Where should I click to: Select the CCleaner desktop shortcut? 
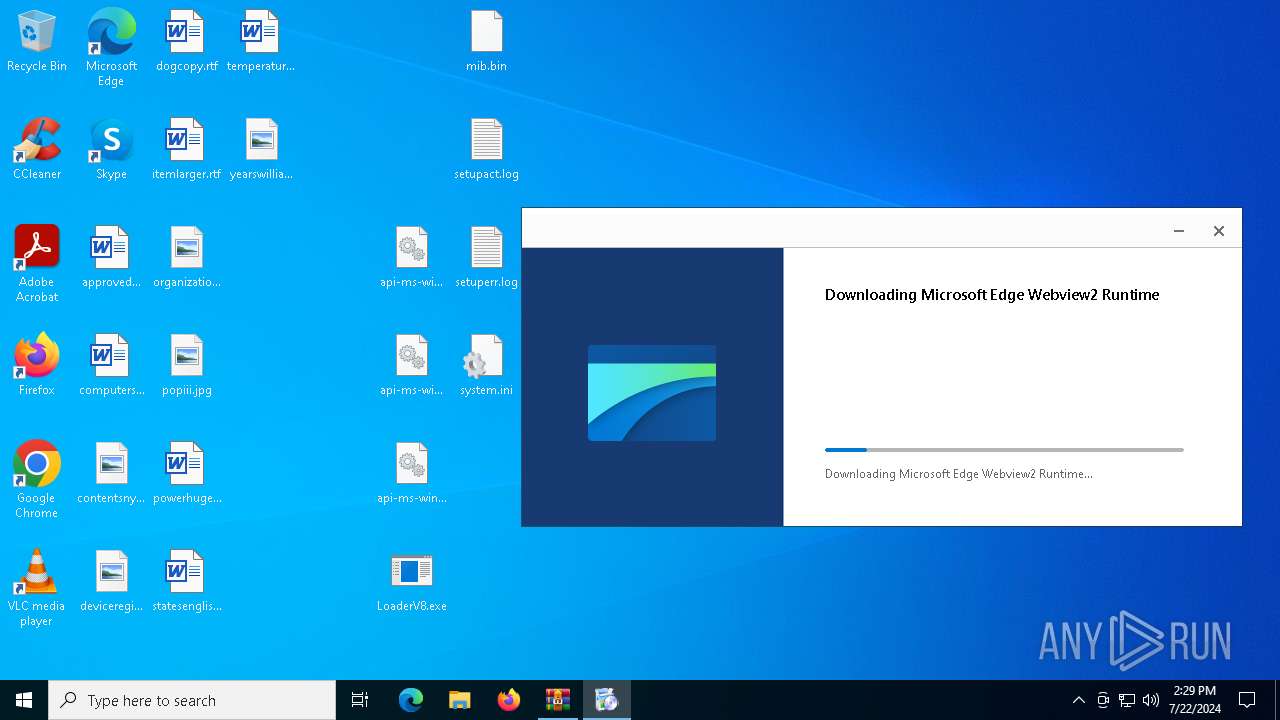click(37, 149)
